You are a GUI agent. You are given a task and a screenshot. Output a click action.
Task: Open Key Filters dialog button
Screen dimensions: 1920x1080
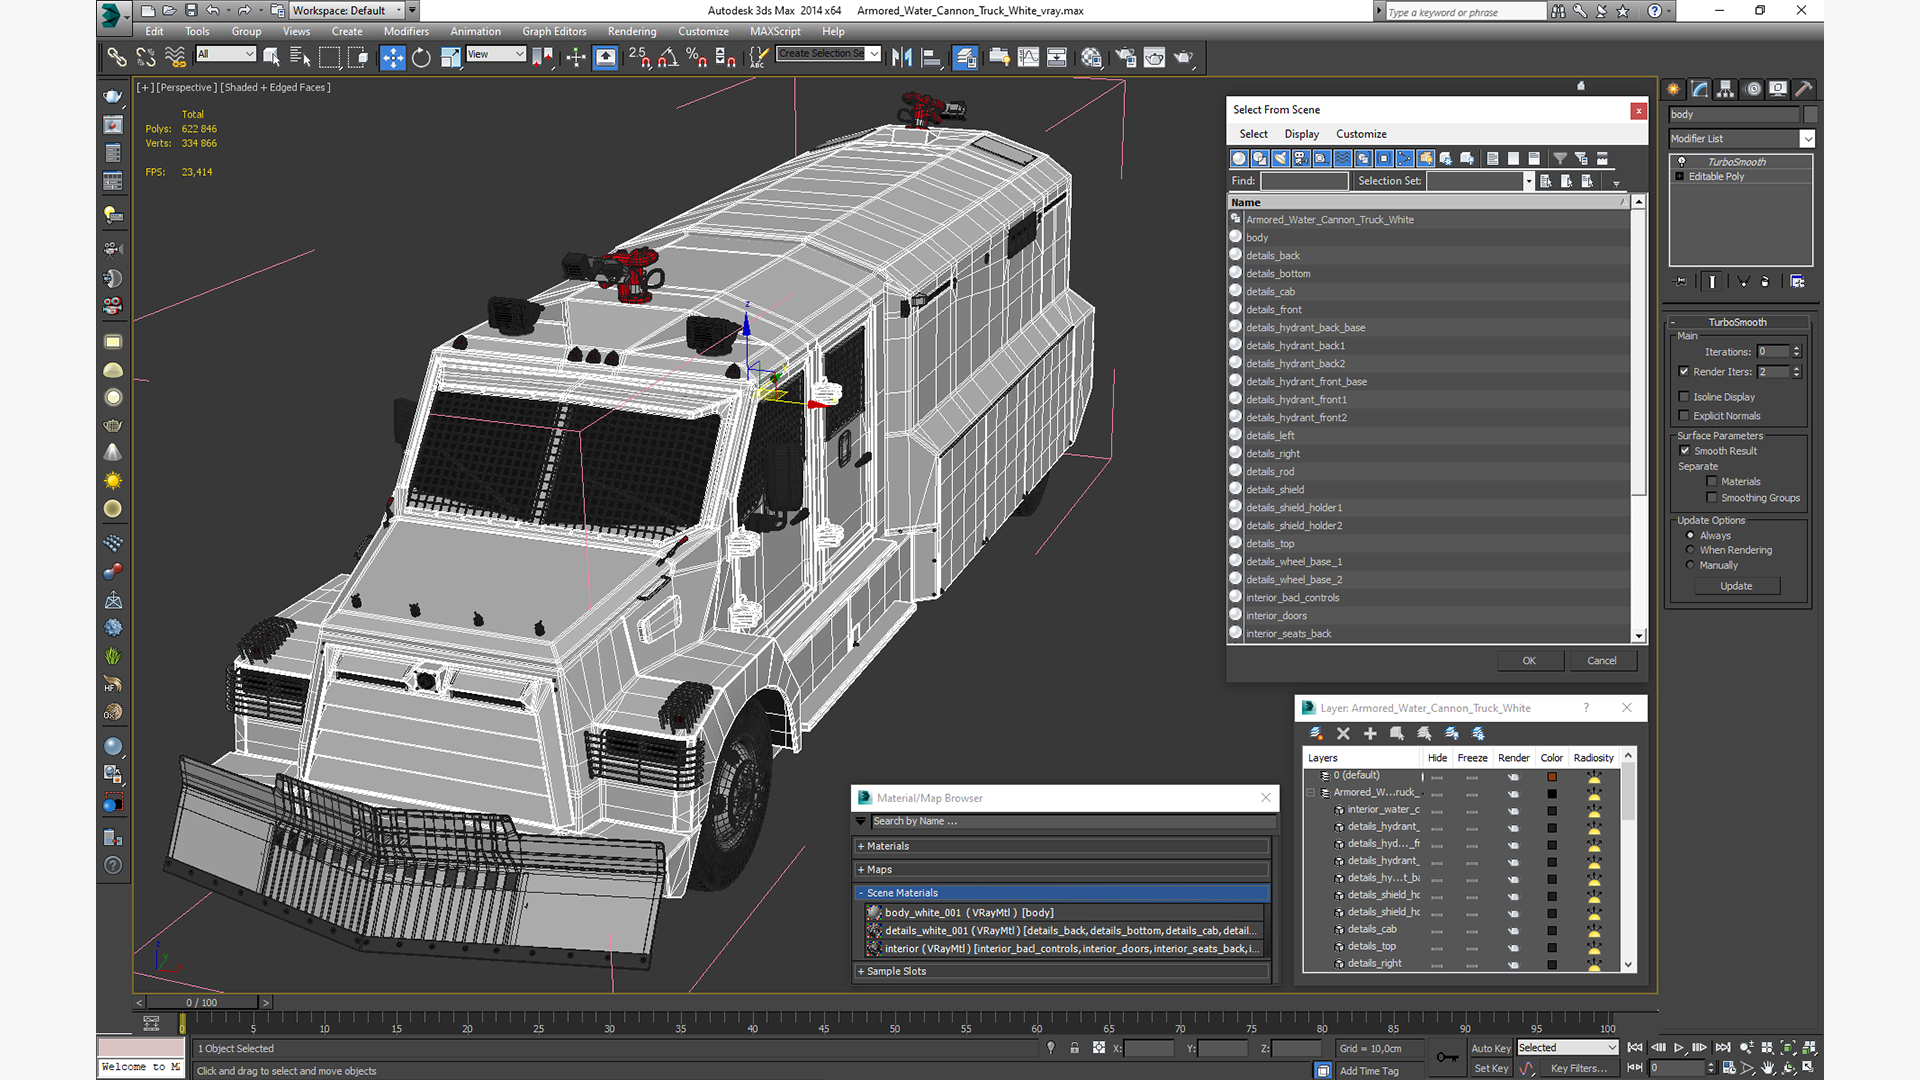click(1578, 1068)
